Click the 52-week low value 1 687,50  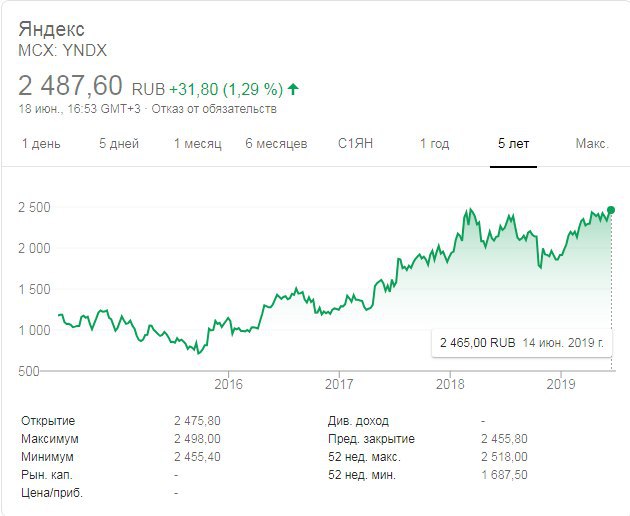(504, 475)
